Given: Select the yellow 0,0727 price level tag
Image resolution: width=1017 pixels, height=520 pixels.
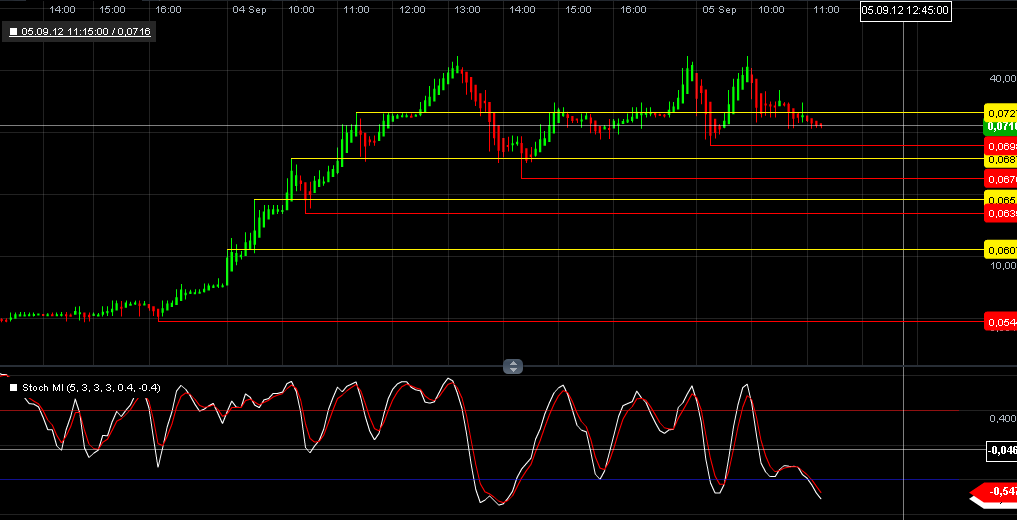Looking at the screenshot, I should click(1001, 113).
